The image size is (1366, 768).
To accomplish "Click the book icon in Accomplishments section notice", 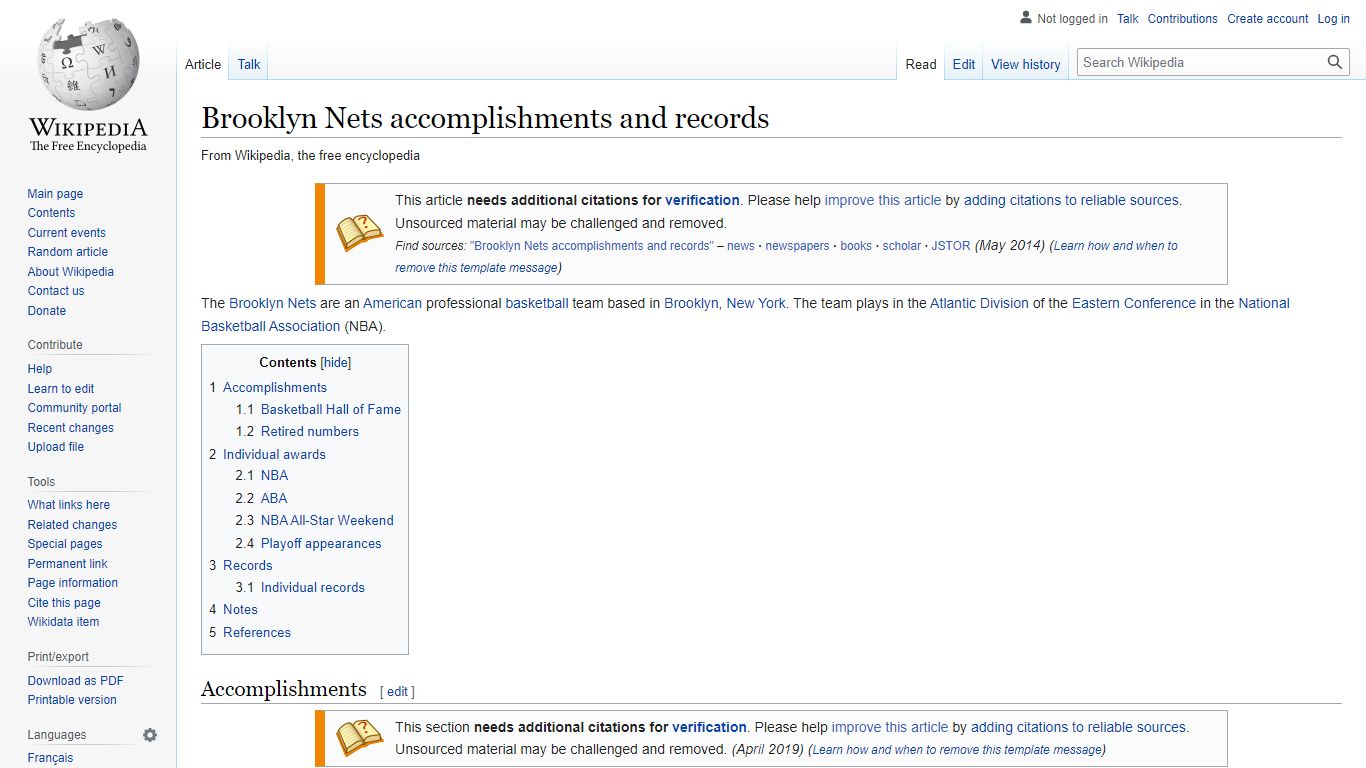I will (x=359, y=738).
